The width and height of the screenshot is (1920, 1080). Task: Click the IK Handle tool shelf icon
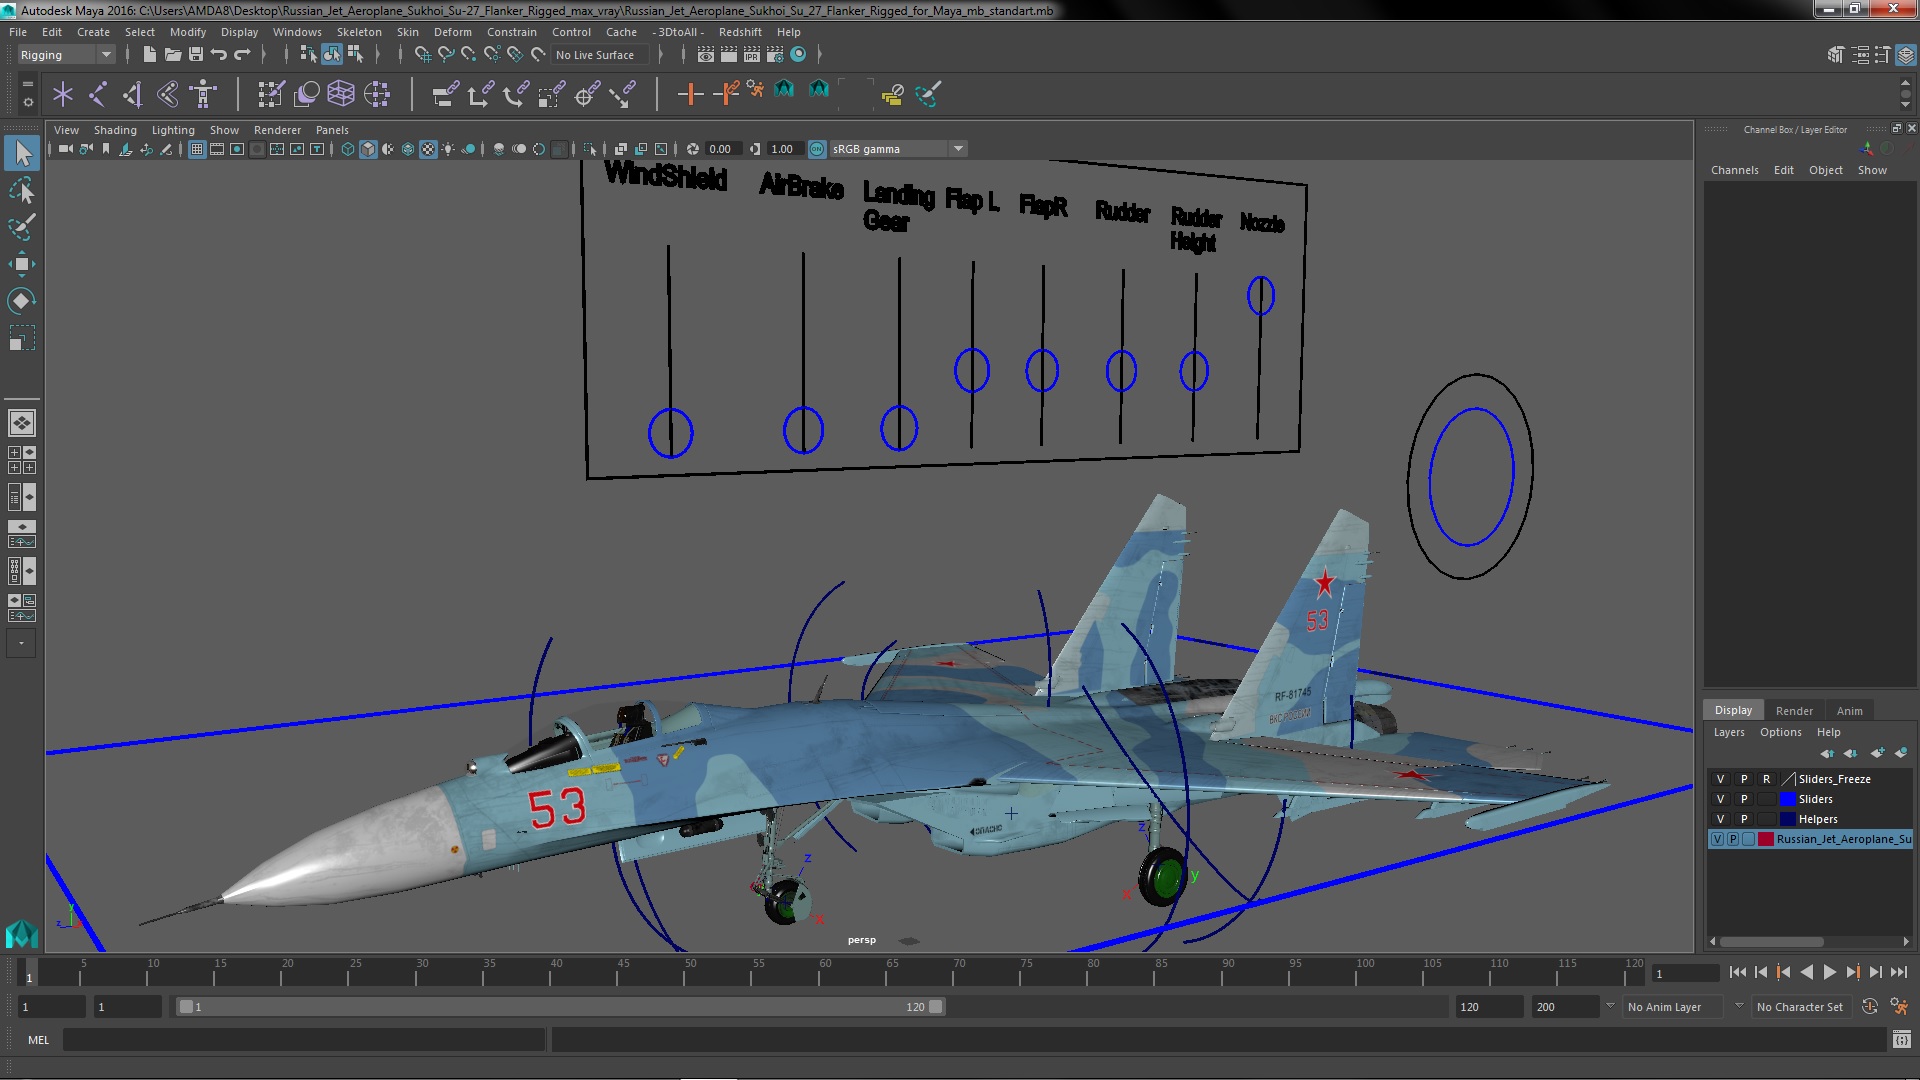tap(133, 94)
